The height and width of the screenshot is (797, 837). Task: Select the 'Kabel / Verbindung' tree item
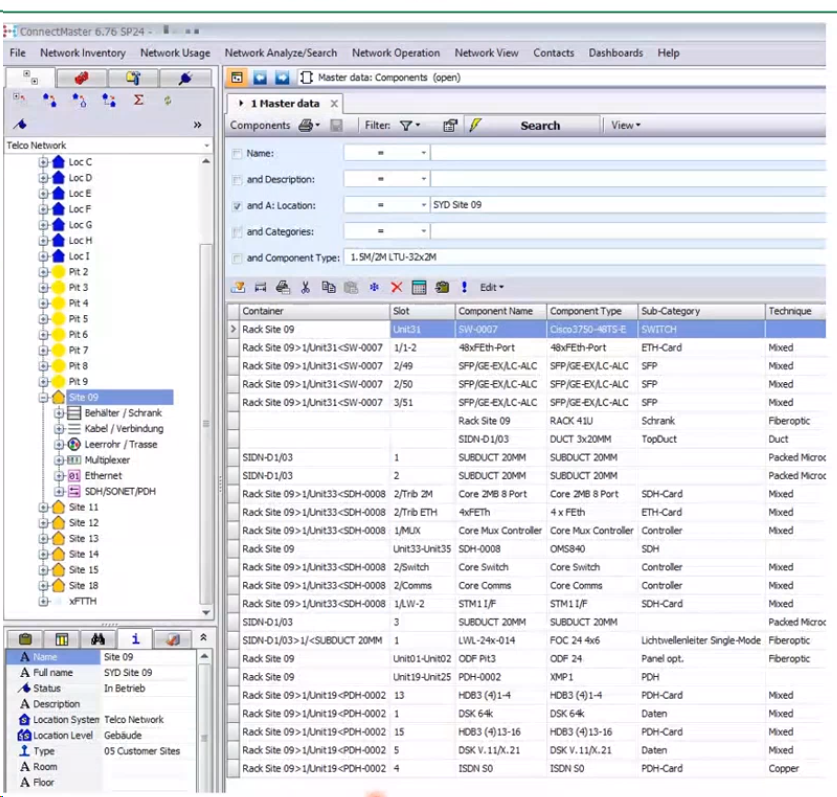(124, 429)
